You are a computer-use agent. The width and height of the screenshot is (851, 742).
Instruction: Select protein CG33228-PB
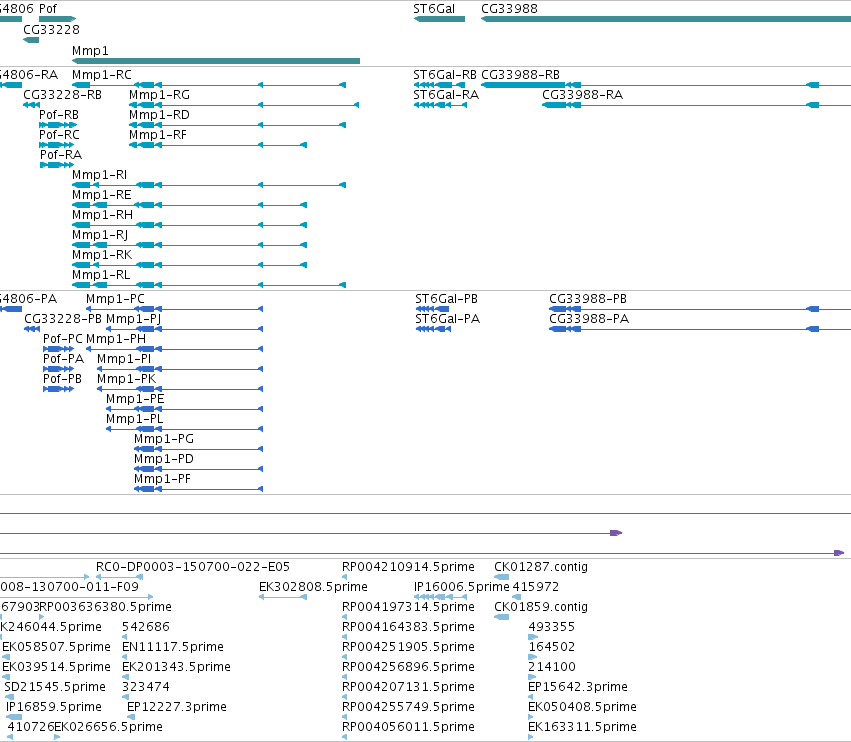point(63,319)
